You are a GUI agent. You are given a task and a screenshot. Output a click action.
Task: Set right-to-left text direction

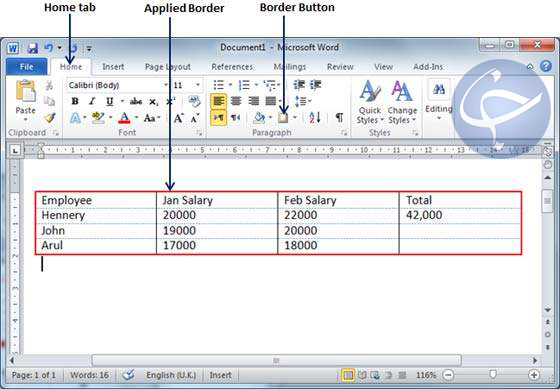pos(235,118)
